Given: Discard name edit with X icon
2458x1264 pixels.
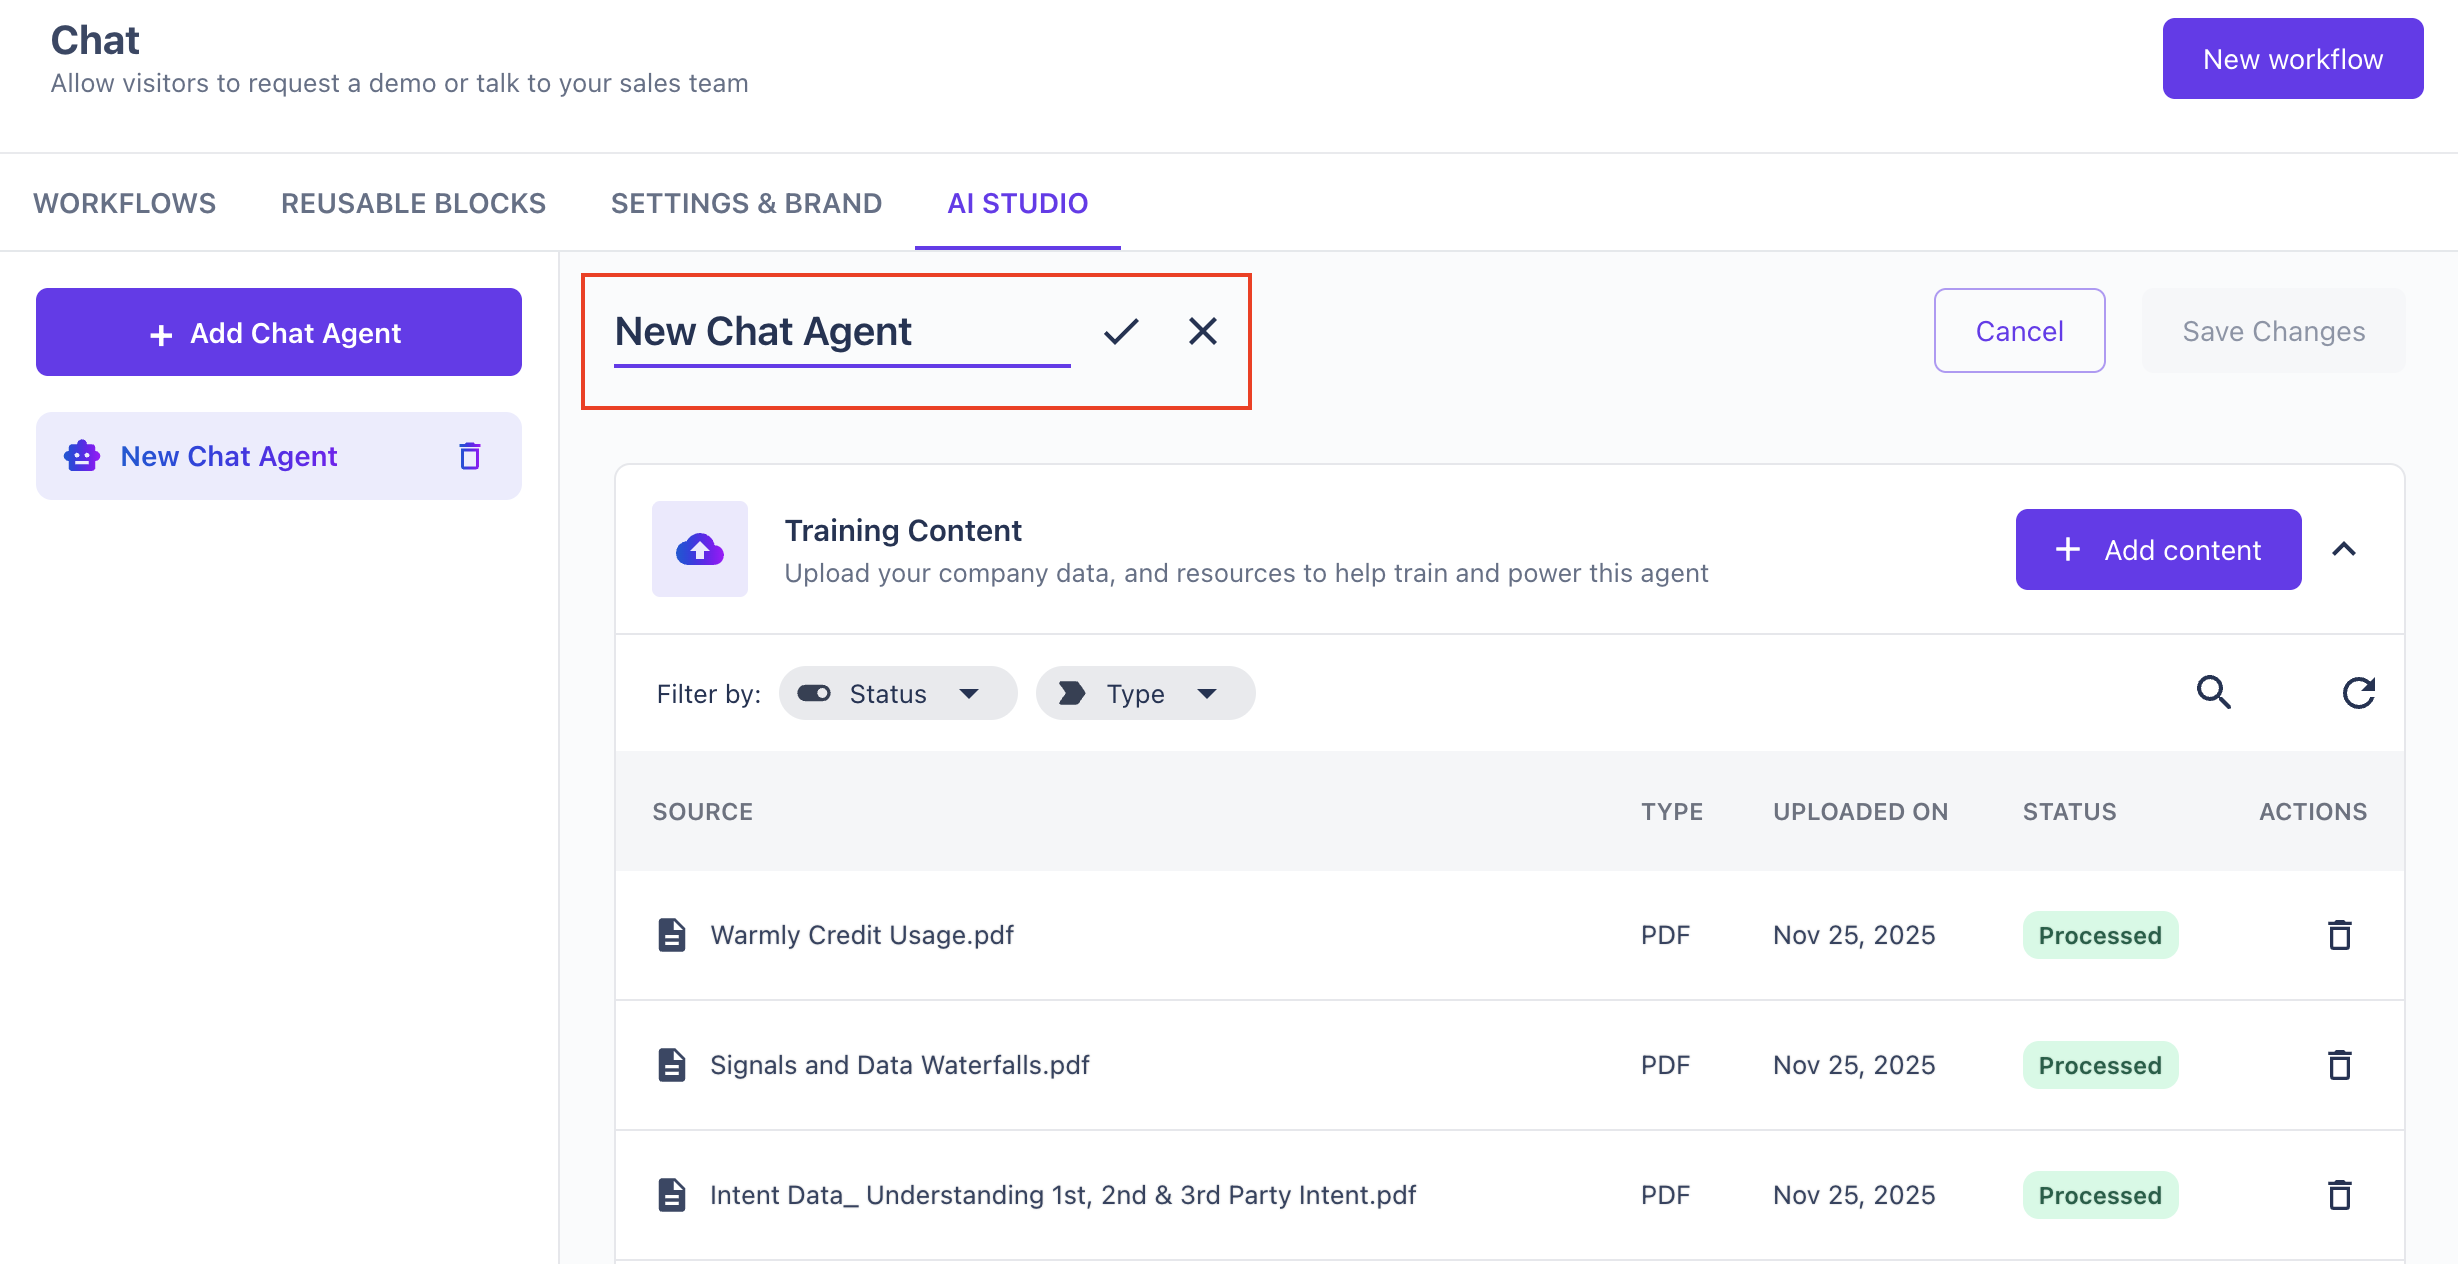Looking at the screenshot, I should click(1202, 331).
